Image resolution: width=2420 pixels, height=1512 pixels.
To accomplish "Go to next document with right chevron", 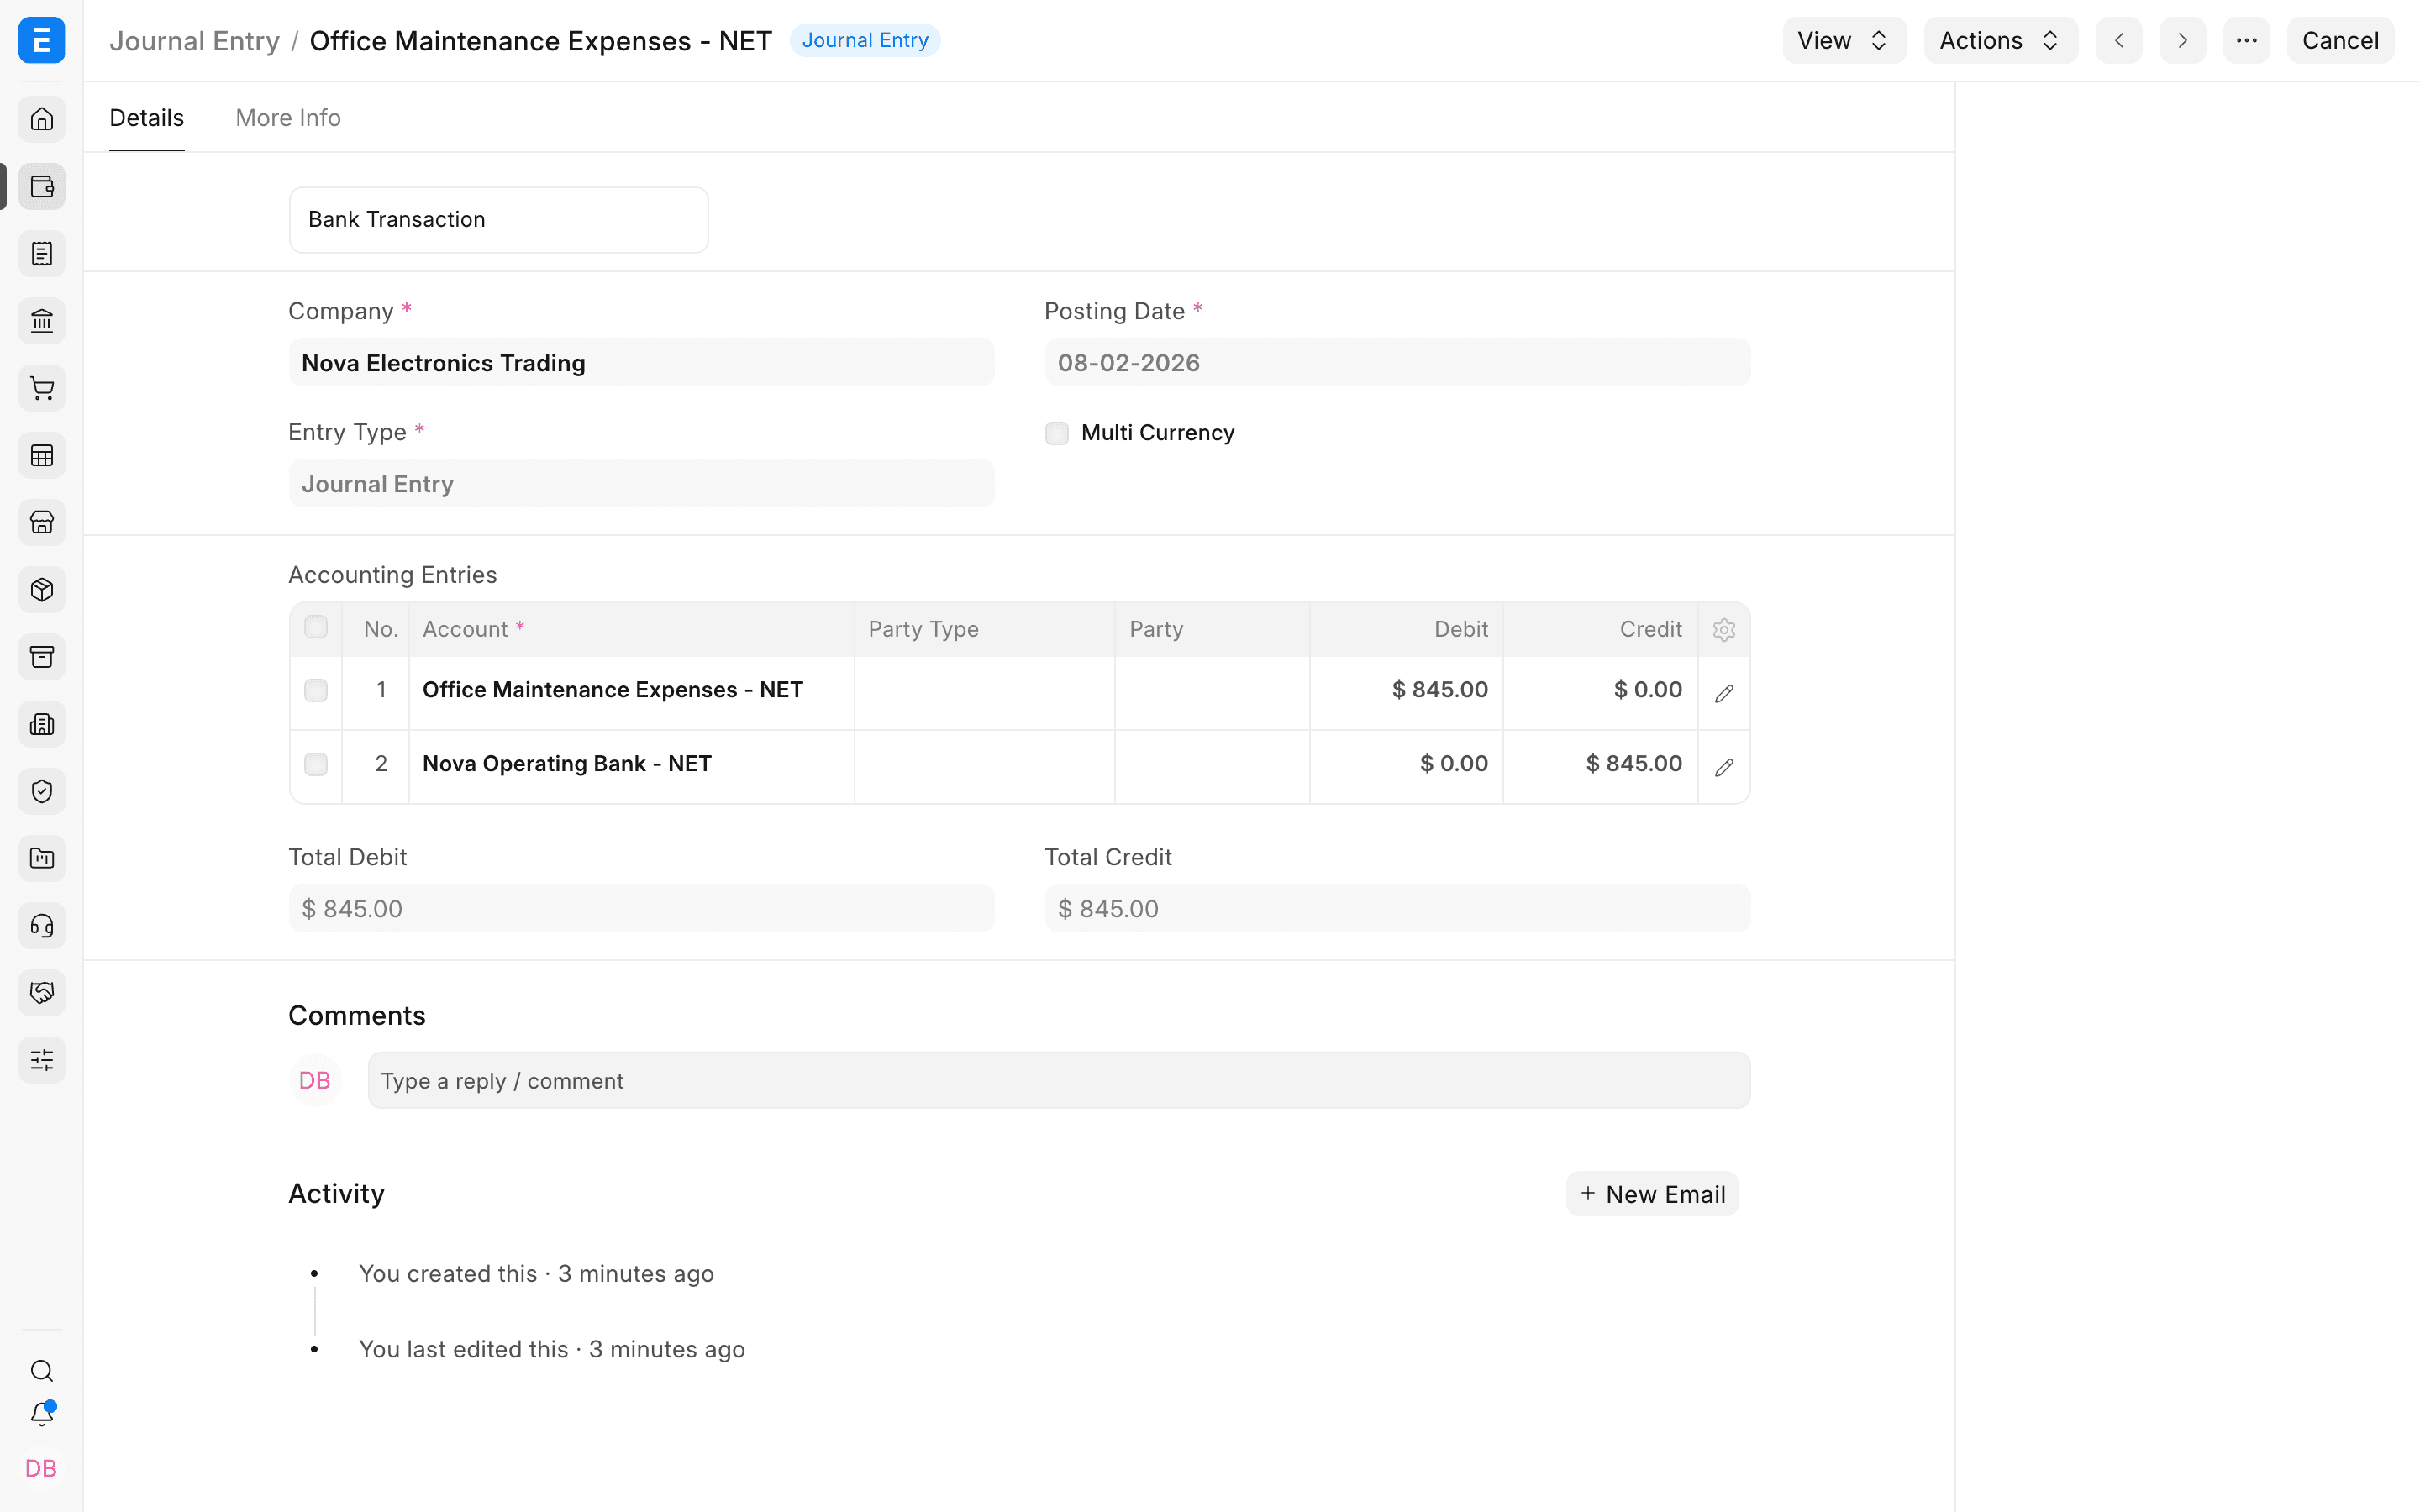I will click(2182, 40).
